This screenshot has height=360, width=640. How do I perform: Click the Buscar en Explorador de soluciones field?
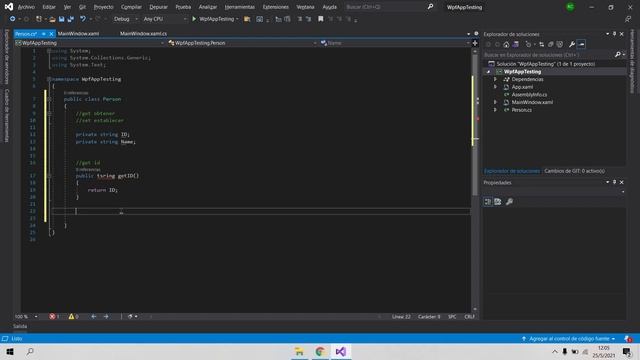(549, 55)
